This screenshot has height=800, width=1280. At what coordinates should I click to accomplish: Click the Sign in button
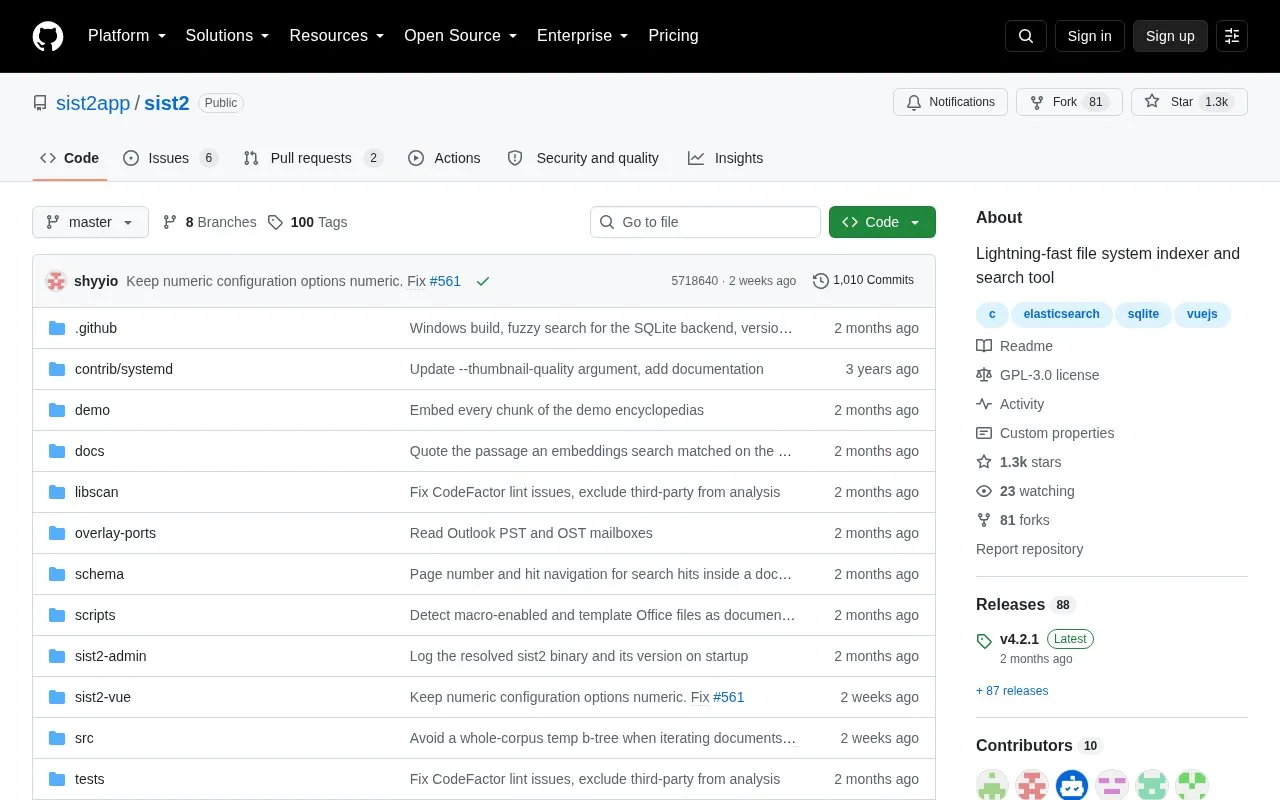click(1089, 36)
